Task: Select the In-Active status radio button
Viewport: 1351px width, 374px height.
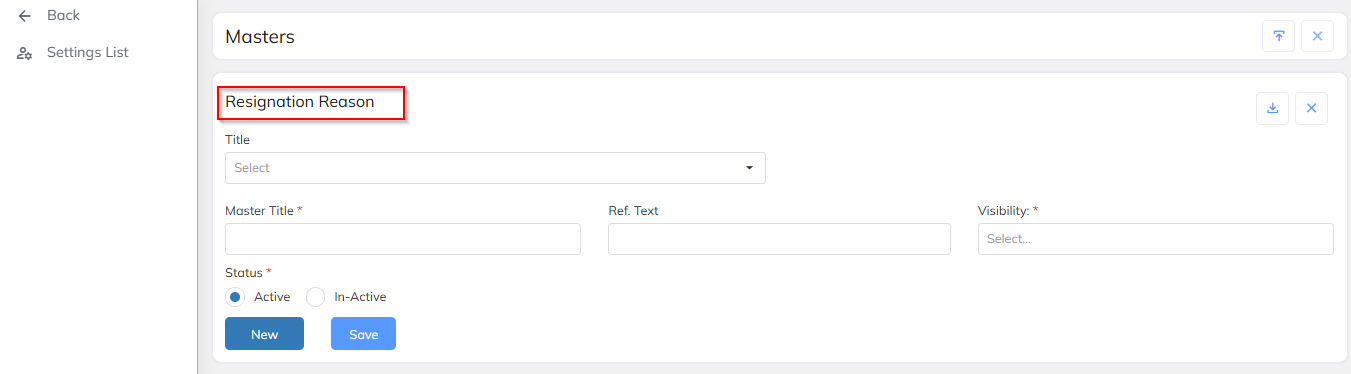Action: (315, 297)
